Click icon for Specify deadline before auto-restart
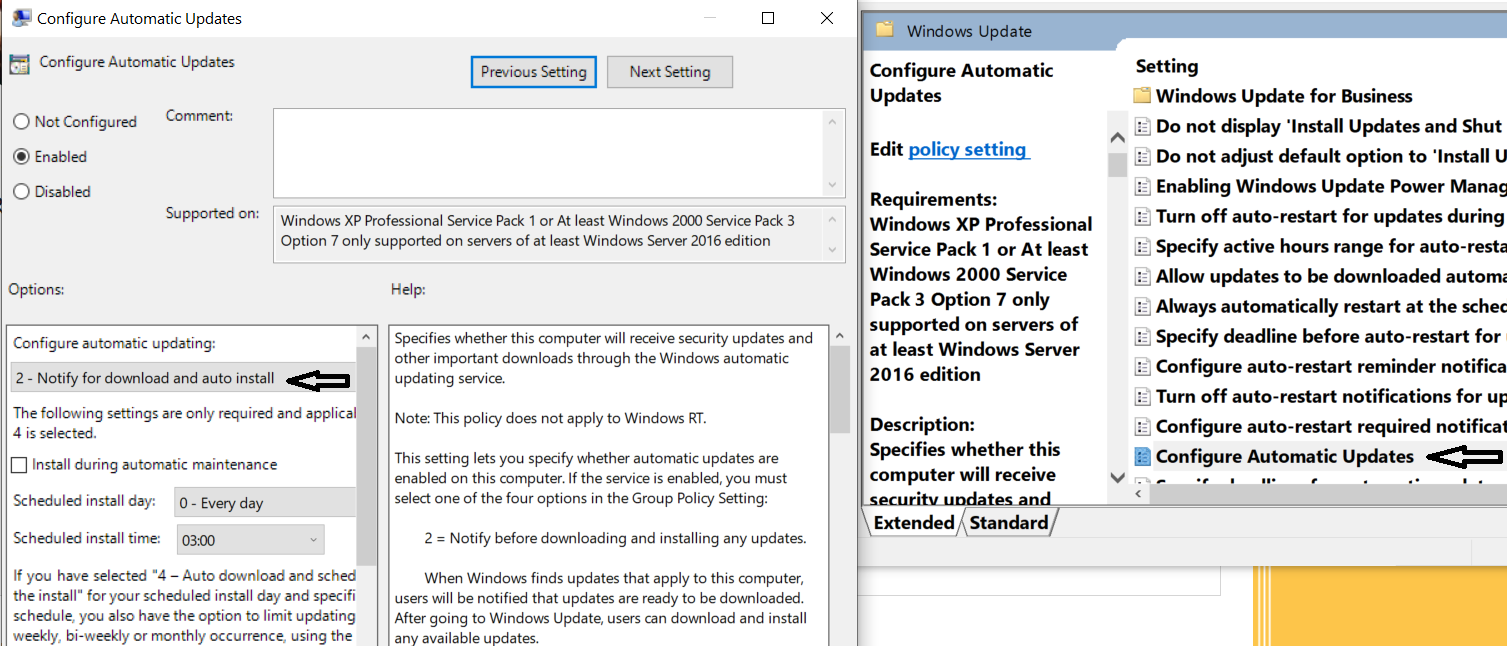Screen dimensions: 1507x646 tap(1143, 336)
